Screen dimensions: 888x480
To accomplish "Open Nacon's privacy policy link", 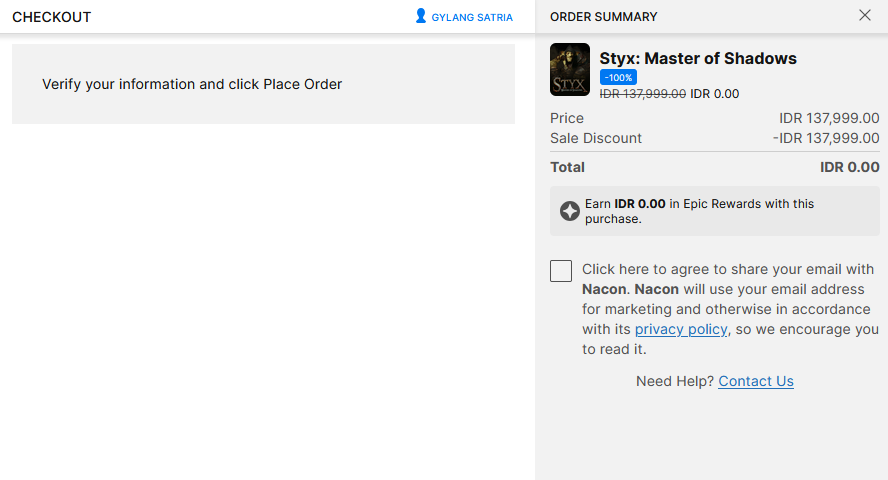I will pos(681,329).
